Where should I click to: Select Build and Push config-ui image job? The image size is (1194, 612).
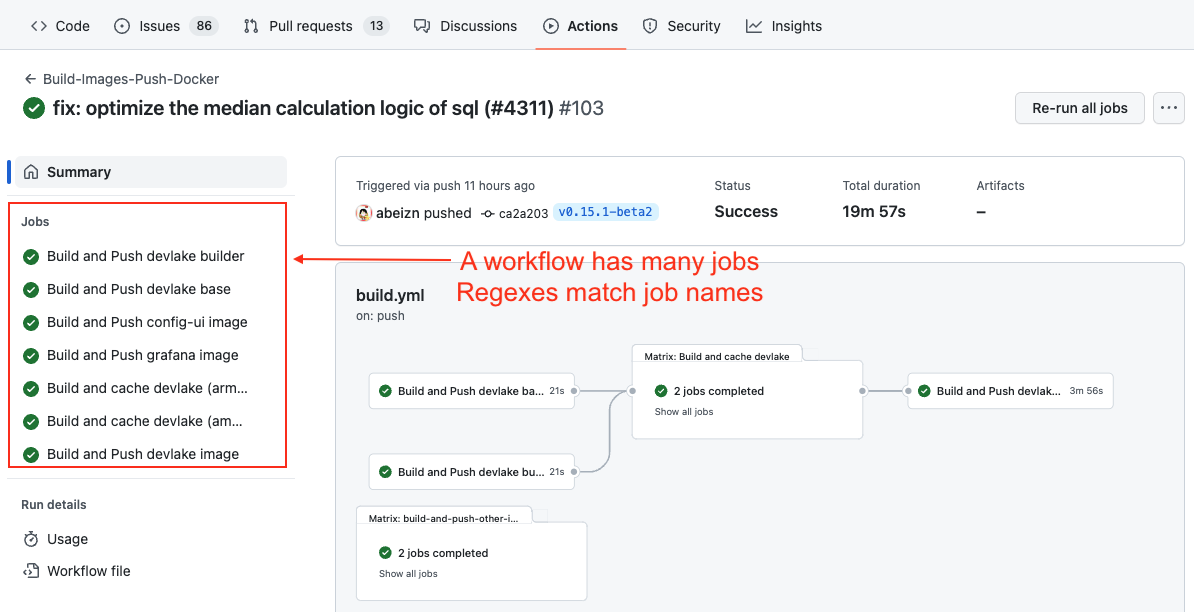[146, 322]
